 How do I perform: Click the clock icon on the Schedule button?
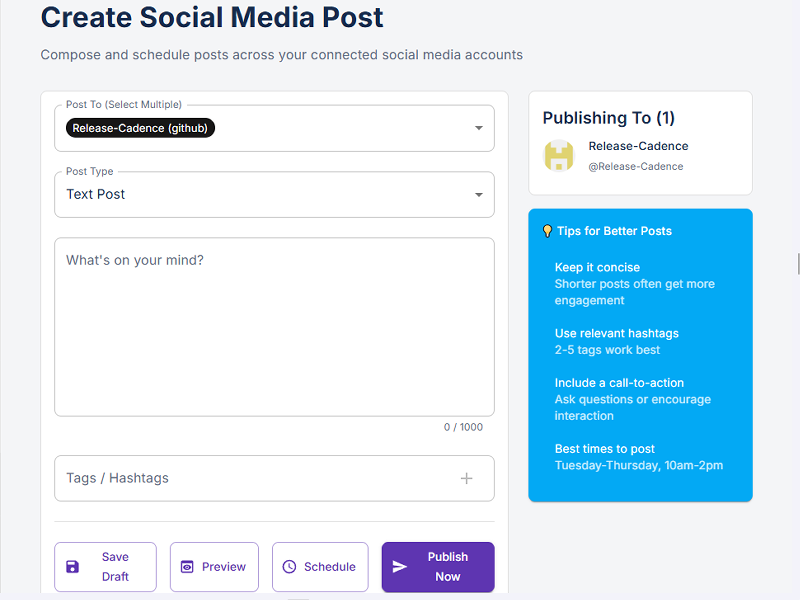[288, 566]
